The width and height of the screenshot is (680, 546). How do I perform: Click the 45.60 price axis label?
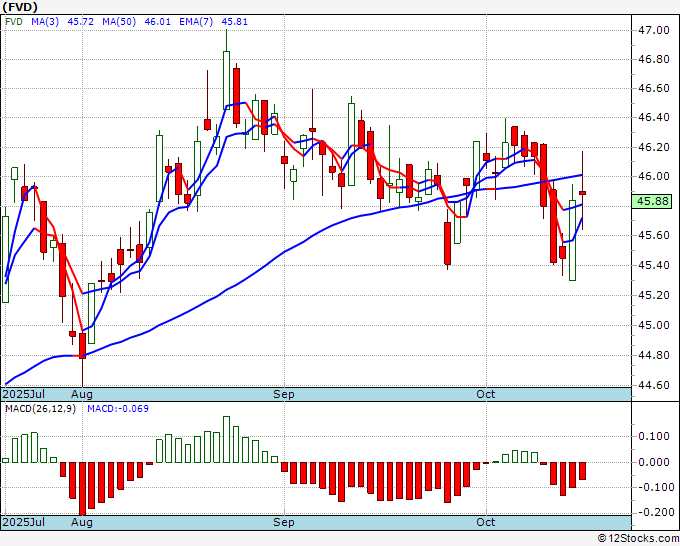pos(654,235)
